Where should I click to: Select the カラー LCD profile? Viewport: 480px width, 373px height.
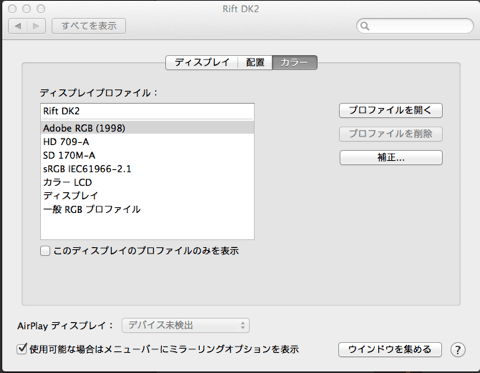click(147, 182)
